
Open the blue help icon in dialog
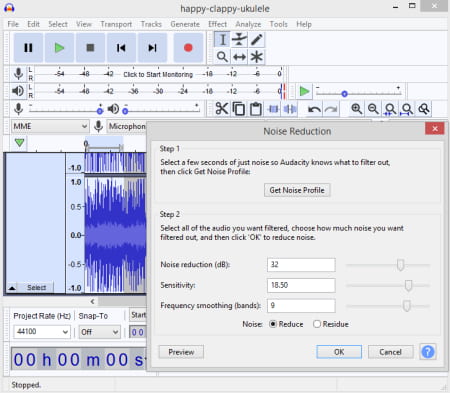tap(428, 352)
